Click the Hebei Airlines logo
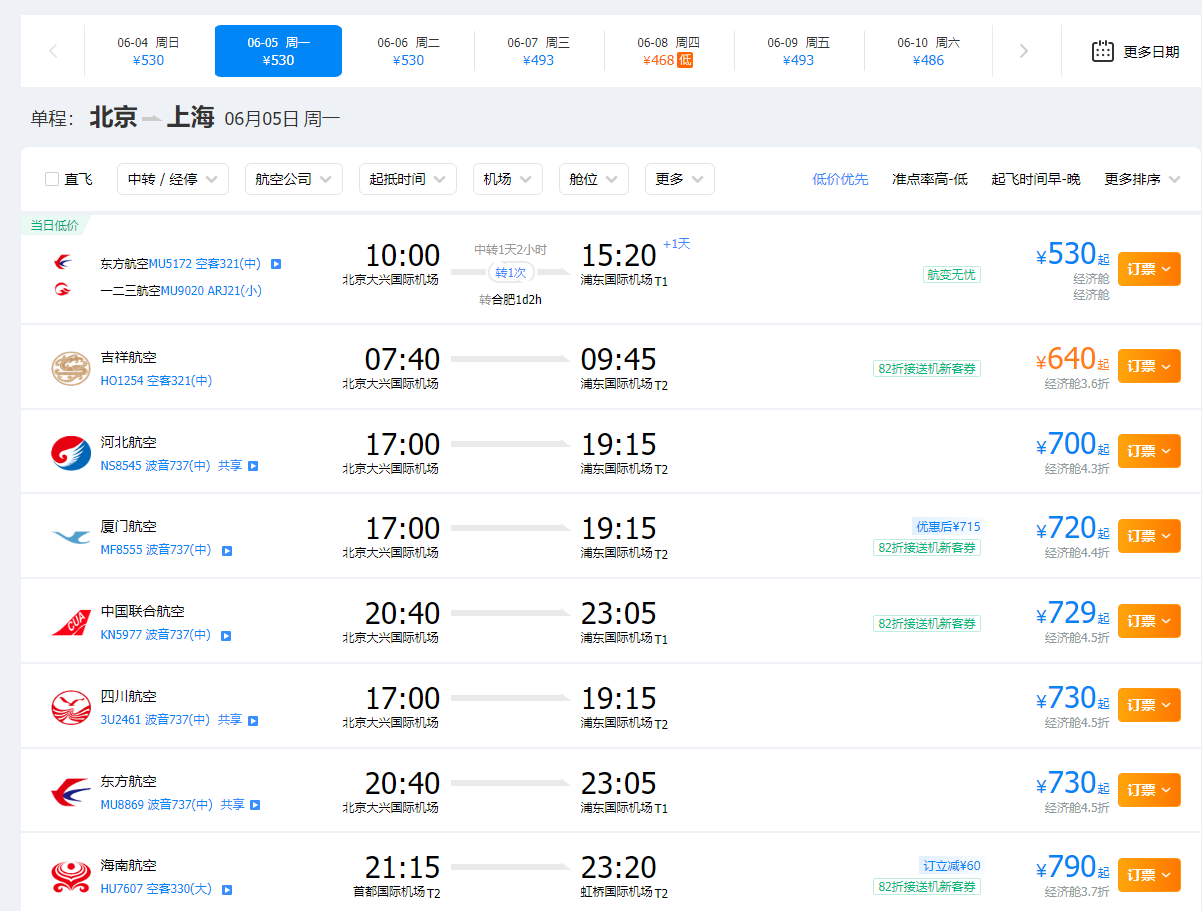Viewport: 1202px width, 911px height. [x=71, y=453]
